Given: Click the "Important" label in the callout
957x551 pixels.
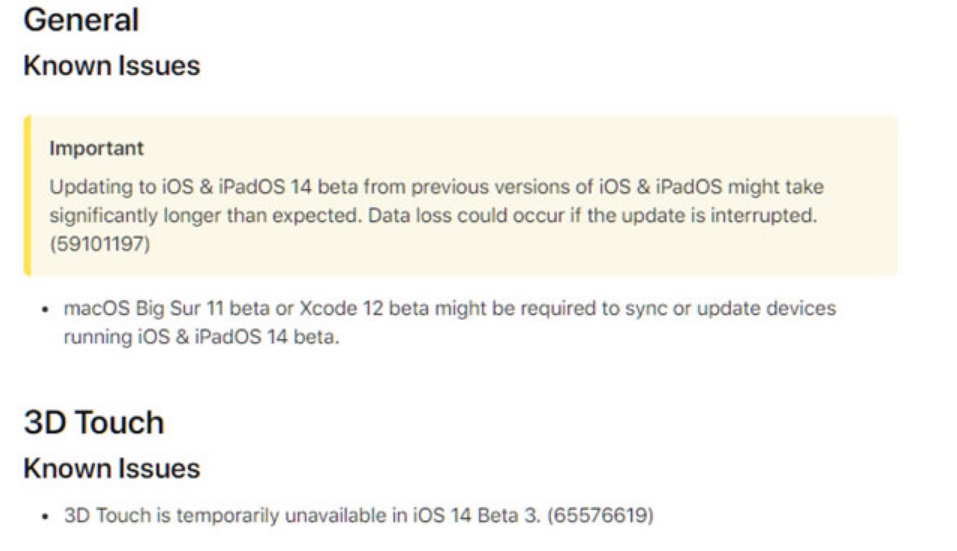Looking at the screenshot, I should point(97,148).
